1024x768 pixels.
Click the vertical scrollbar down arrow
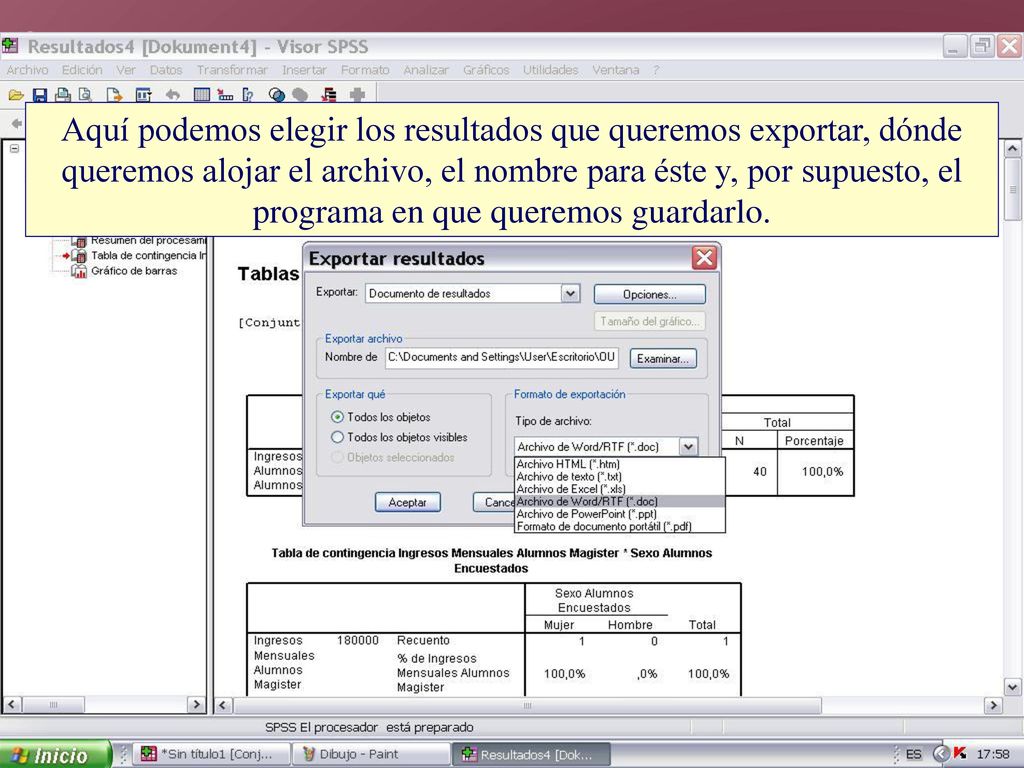(1012, 687)
